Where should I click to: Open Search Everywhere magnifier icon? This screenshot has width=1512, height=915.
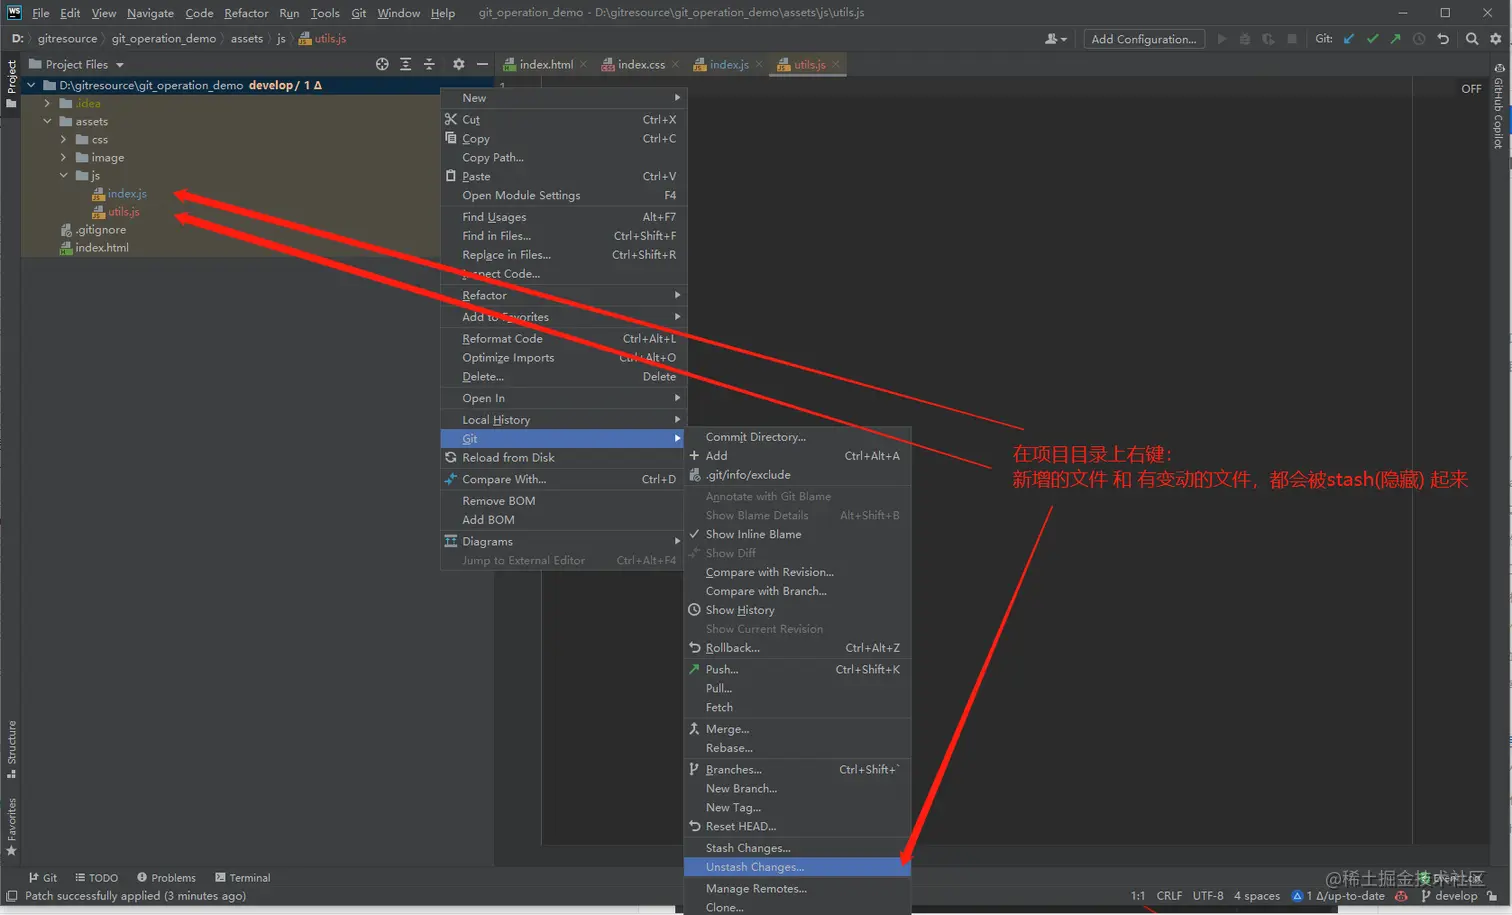(x=1472, y=39)
